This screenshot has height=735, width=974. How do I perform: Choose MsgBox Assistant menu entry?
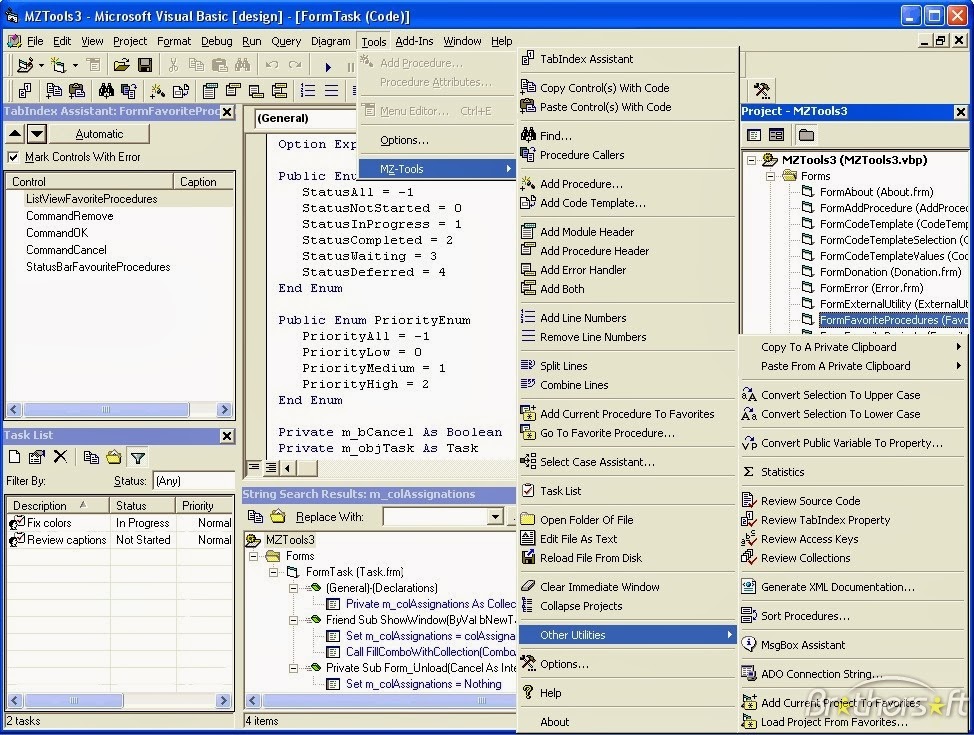pos(855,645)
